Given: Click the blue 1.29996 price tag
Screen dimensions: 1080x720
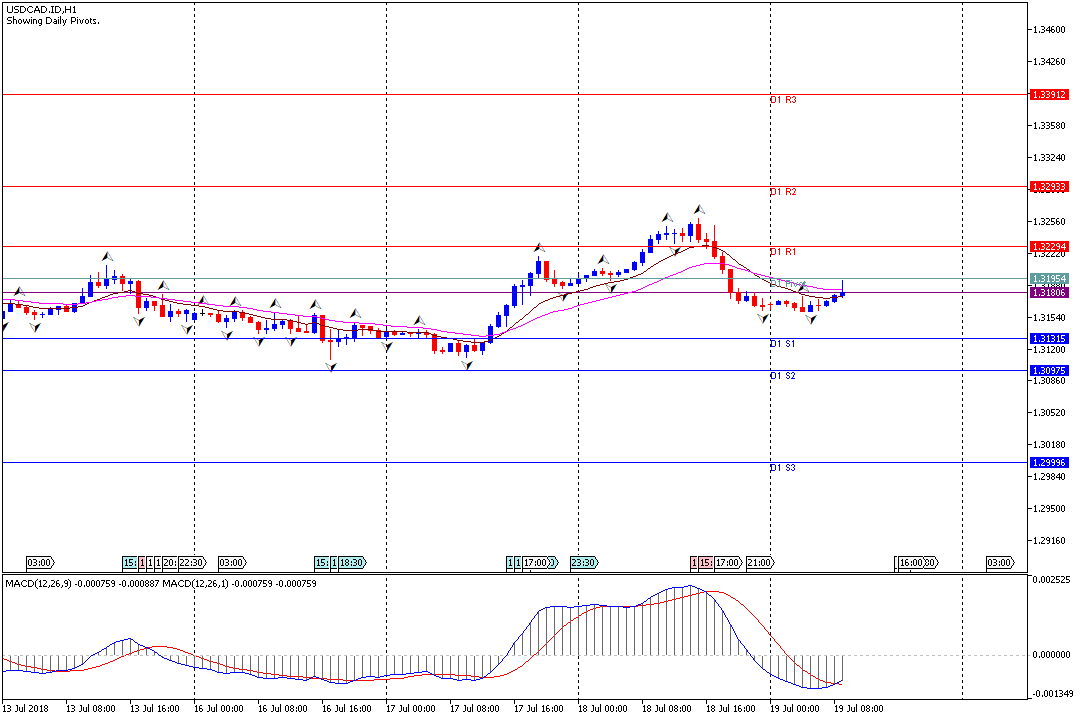Looking at the screenshot, I should pos(1049,462).
